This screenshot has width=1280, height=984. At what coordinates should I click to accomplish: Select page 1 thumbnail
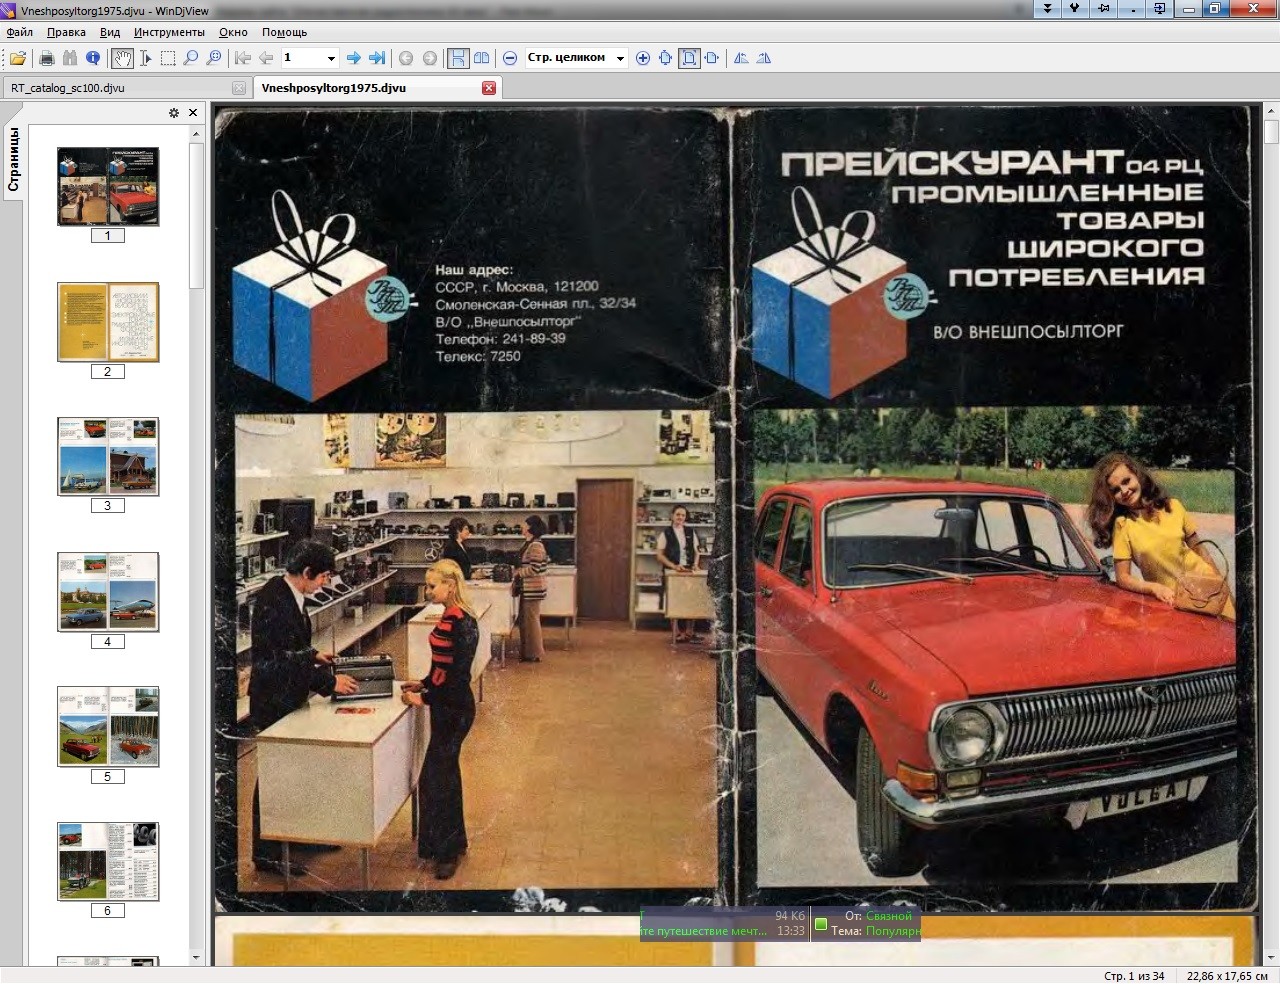pos(108,187)
